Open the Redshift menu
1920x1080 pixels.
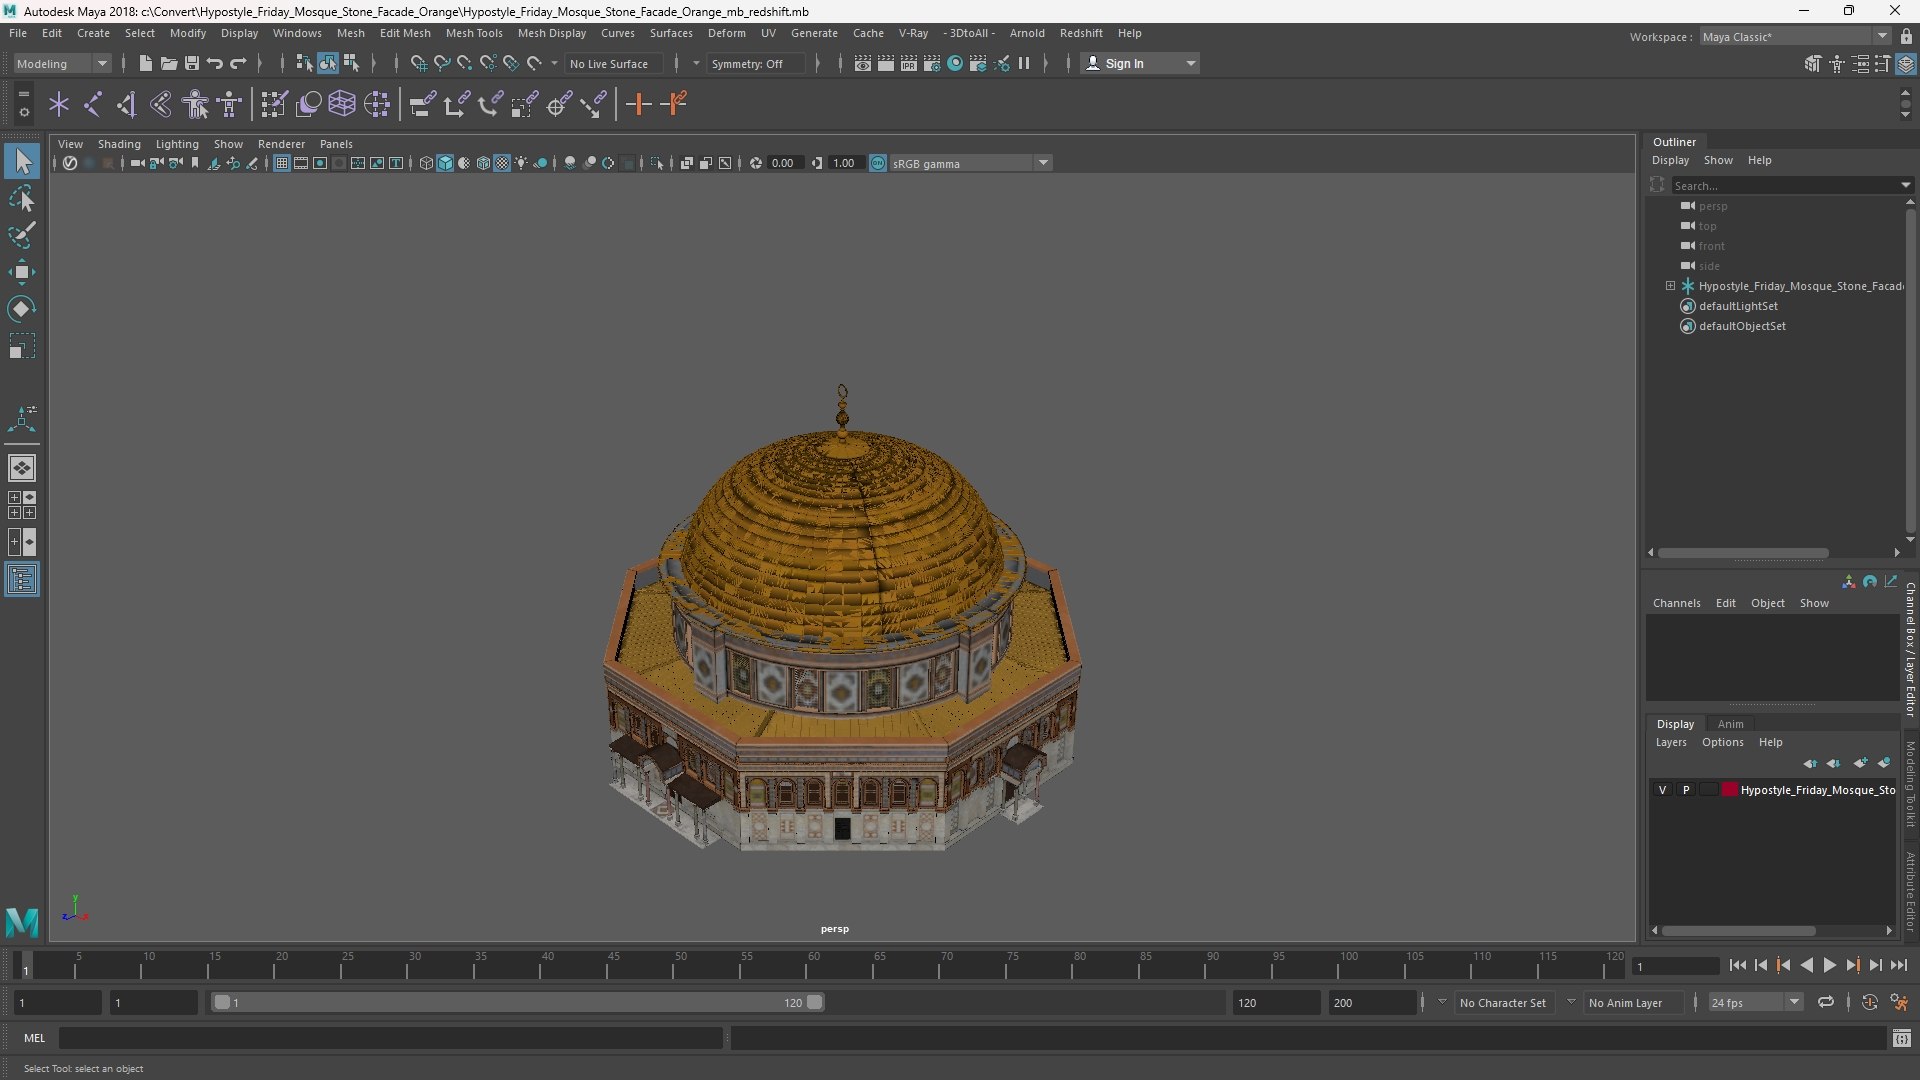pos(1081,33)
